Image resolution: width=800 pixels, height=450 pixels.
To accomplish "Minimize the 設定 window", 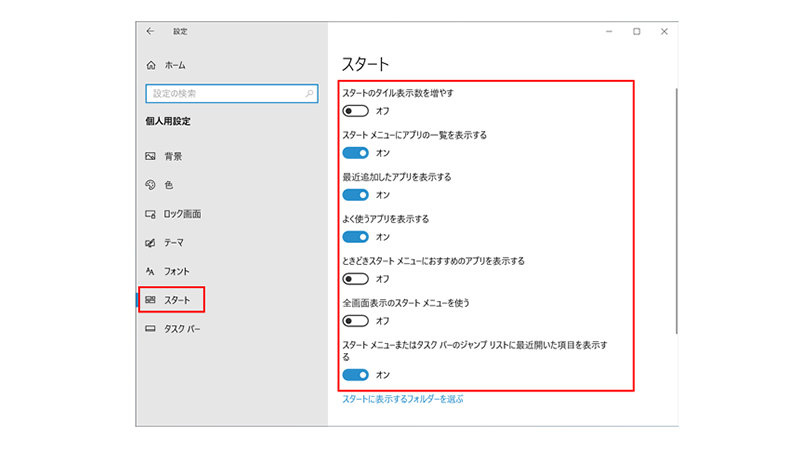I will coord(609,32).
